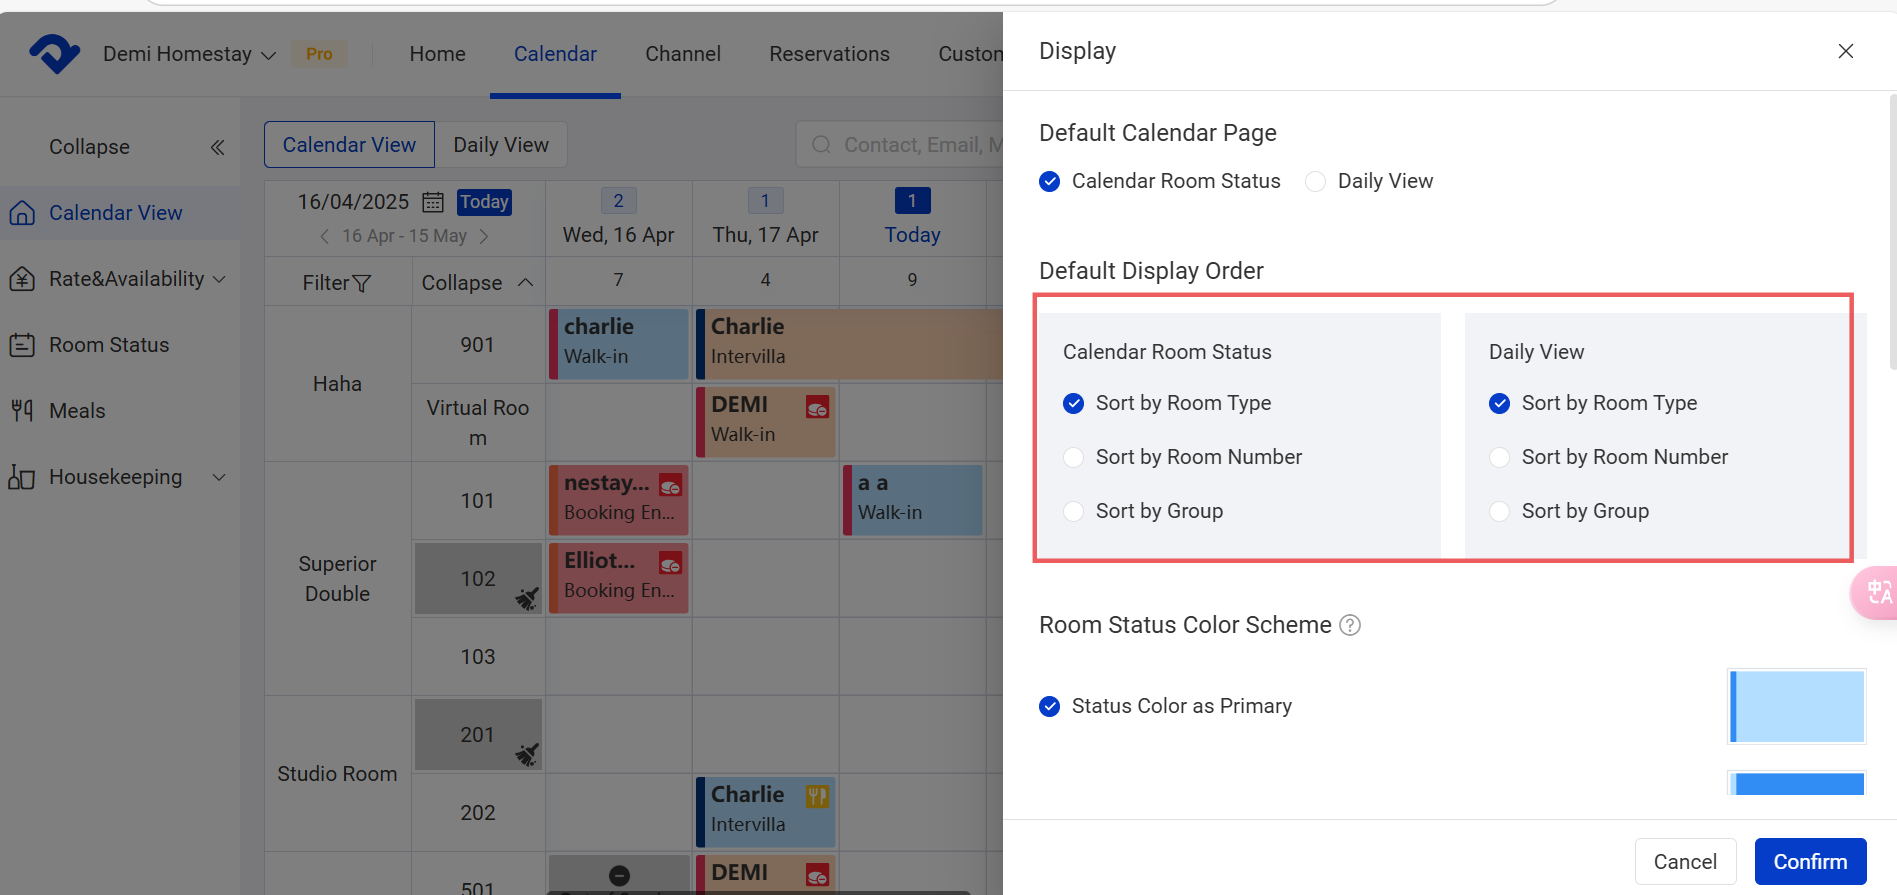
Task: Click the floating translate icon
Action: point(1877,593)
